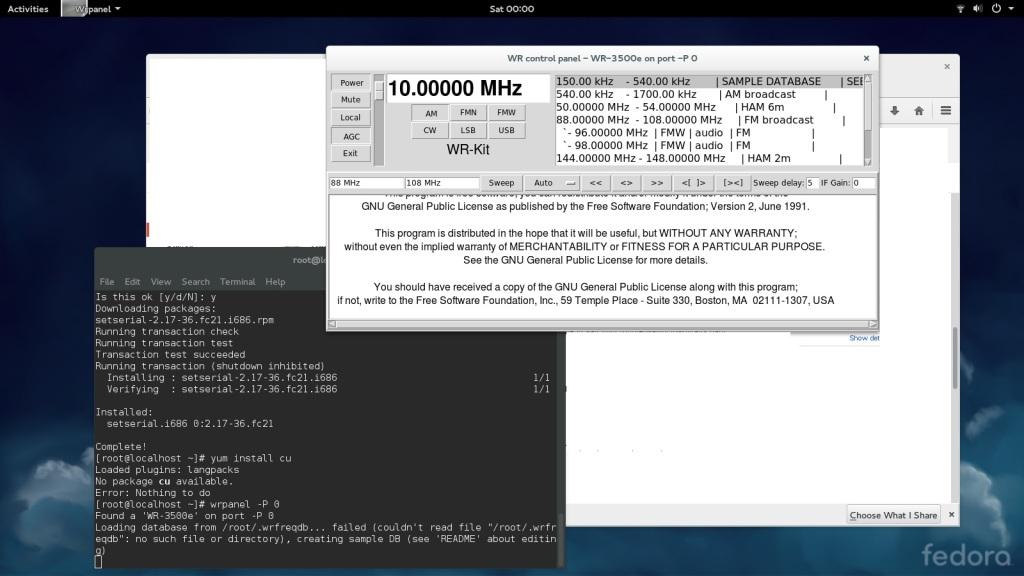Click the <[ ]> widen range button

click(694, 183)
